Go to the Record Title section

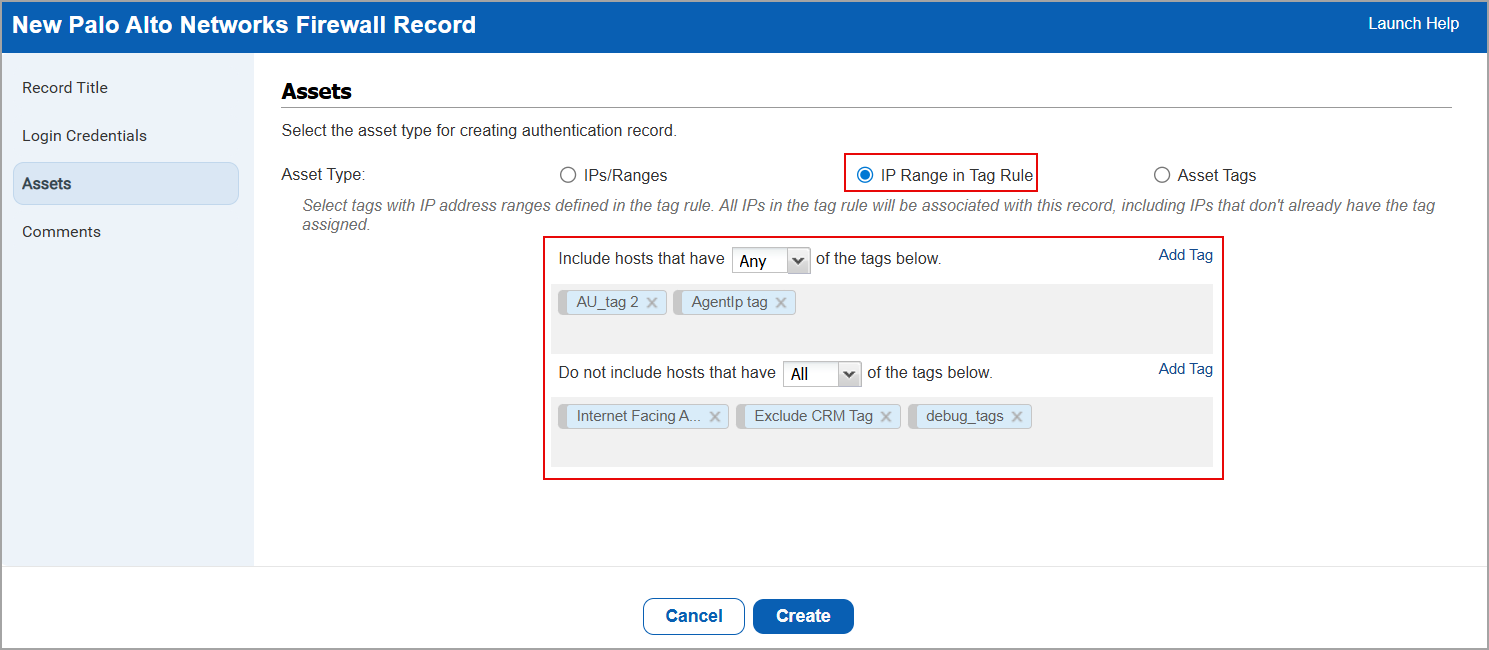tap(65, 87)
